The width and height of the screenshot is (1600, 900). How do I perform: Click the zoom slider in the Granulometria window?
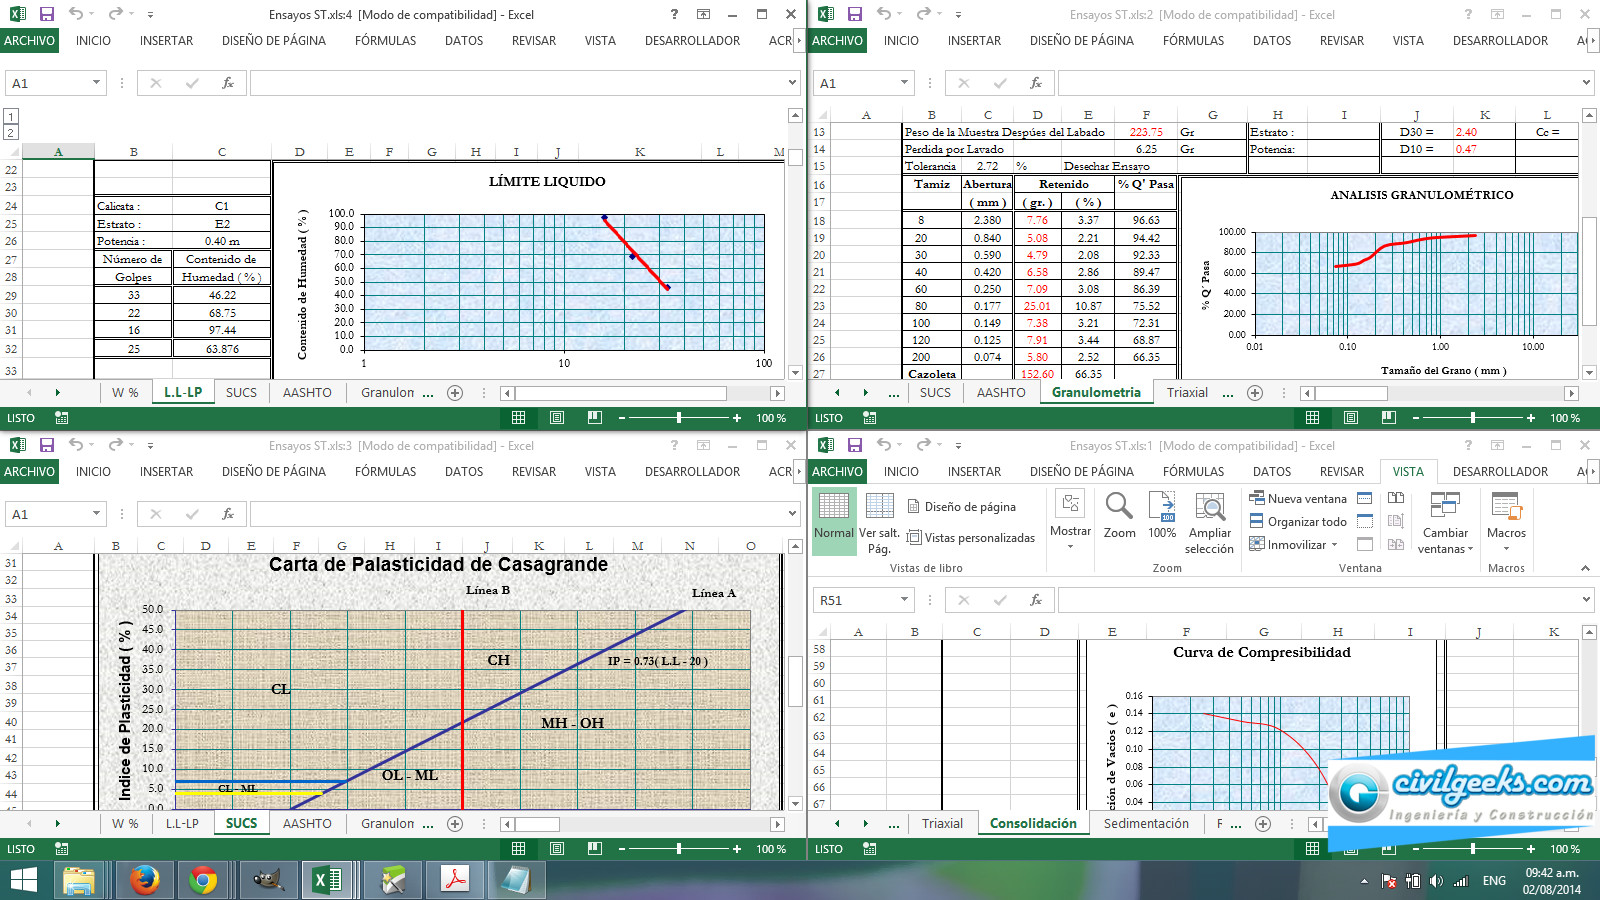[x=1473, y=418]
